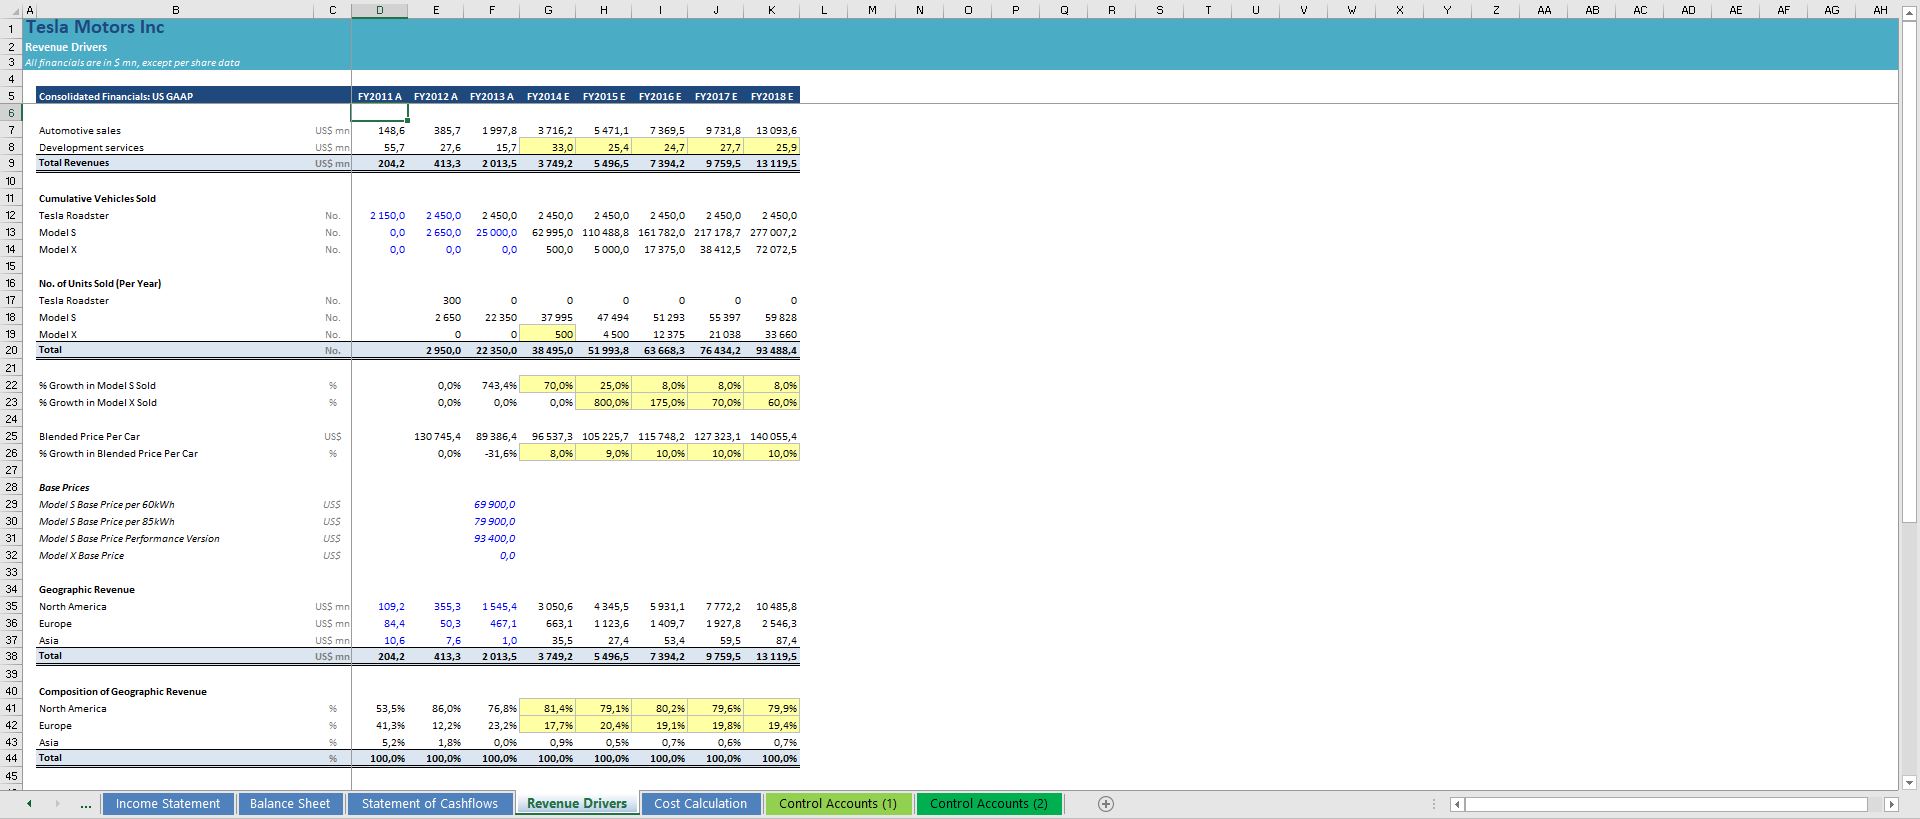Screen dimensions: 1920x819
Task: Select Europe FY2013 revenue 467,1
Action: [492, 623]
